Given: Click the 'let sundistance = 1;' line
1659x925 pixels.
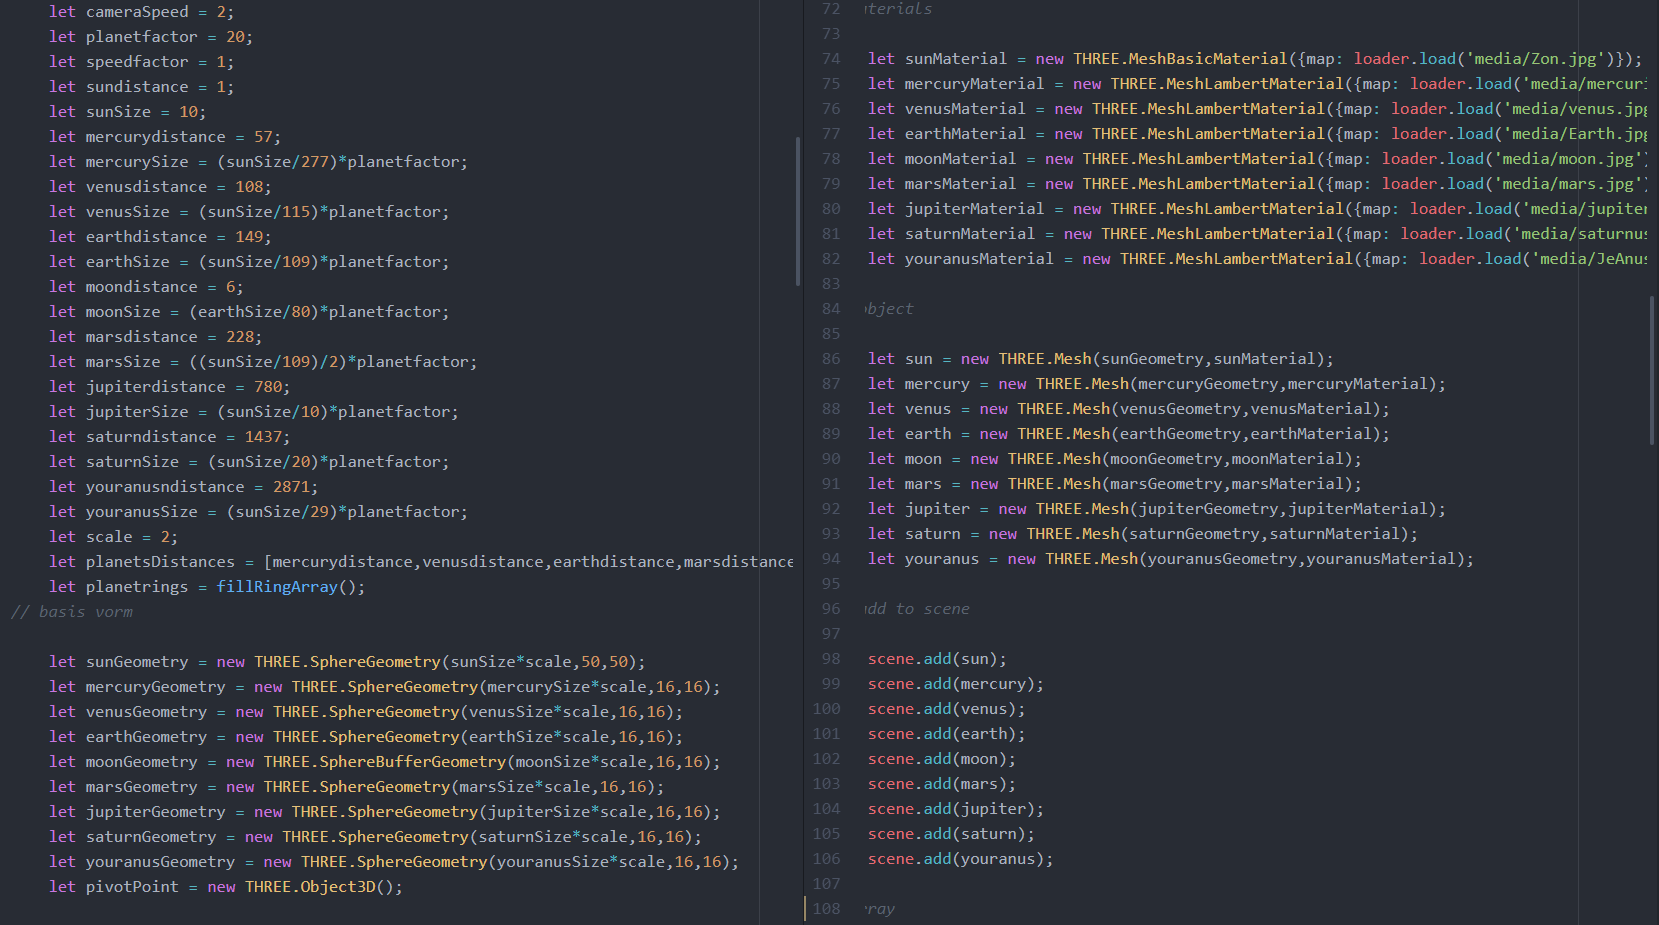Looking at the screenshot, I should coord(141,87).
